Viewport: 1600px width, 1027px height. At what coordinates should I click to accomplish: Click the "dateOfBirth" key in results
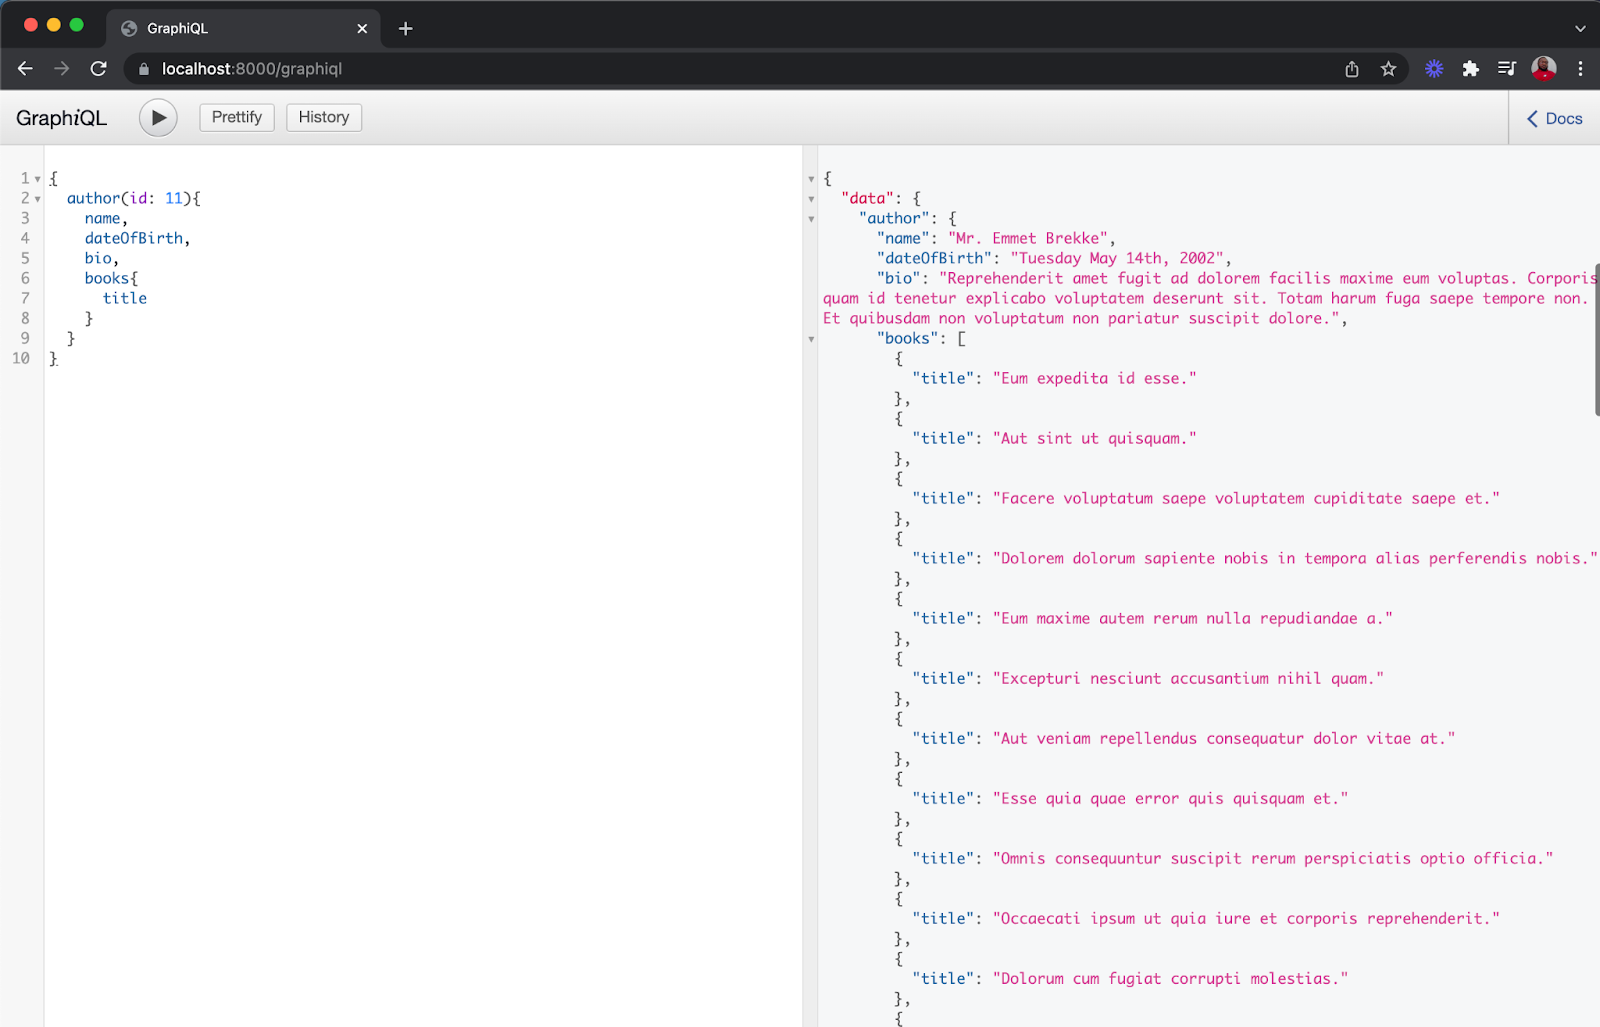935,258
